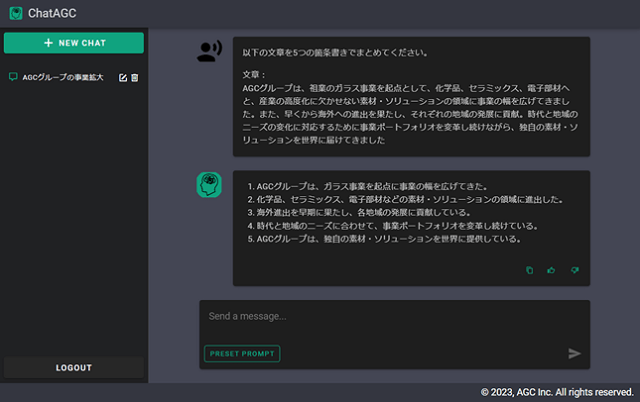Click the user prompt message box
The width and height of the screenshot is (640, 402).
(410, 96)
